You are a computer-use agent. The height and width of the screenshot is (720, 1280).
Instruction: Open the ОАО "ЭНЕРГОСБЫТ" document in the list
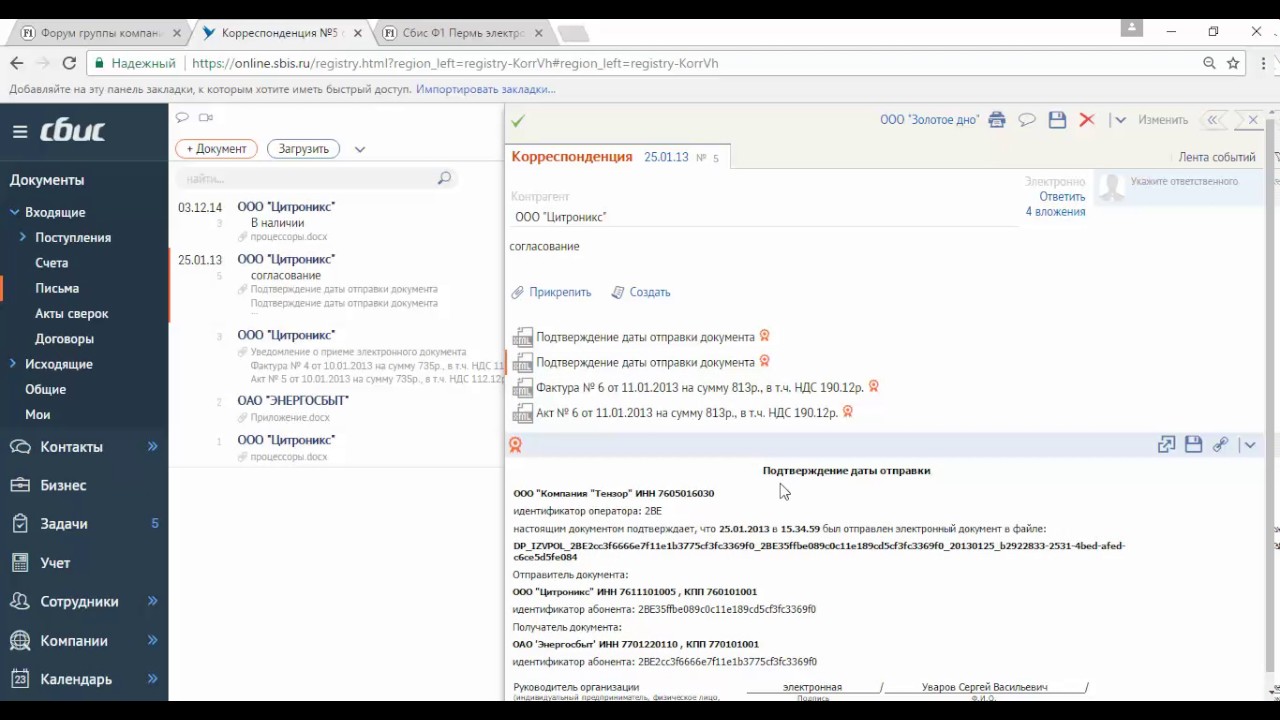click(x=293, y=401)
